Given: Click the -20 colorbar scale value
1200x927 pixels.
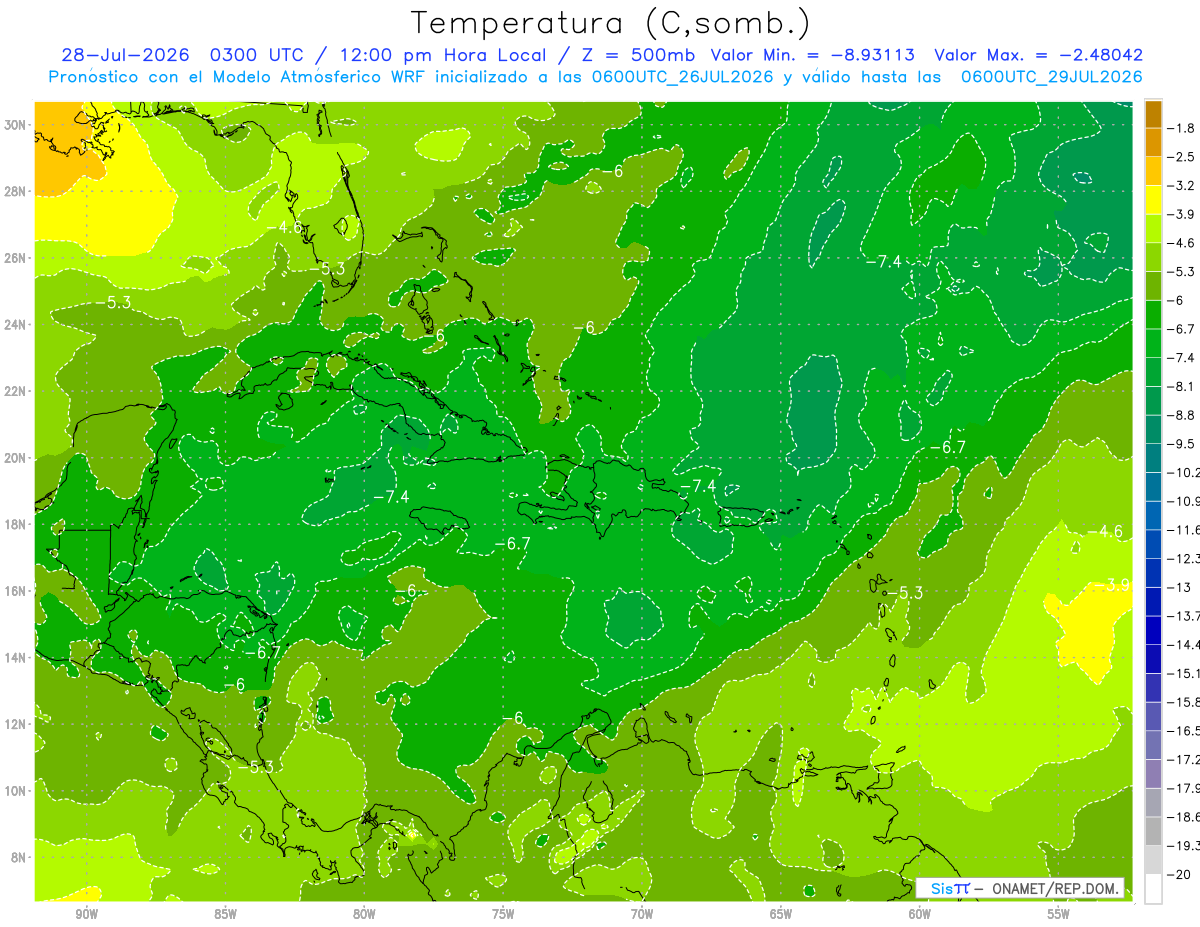Looking at the screenshot, I should 1179,874.
